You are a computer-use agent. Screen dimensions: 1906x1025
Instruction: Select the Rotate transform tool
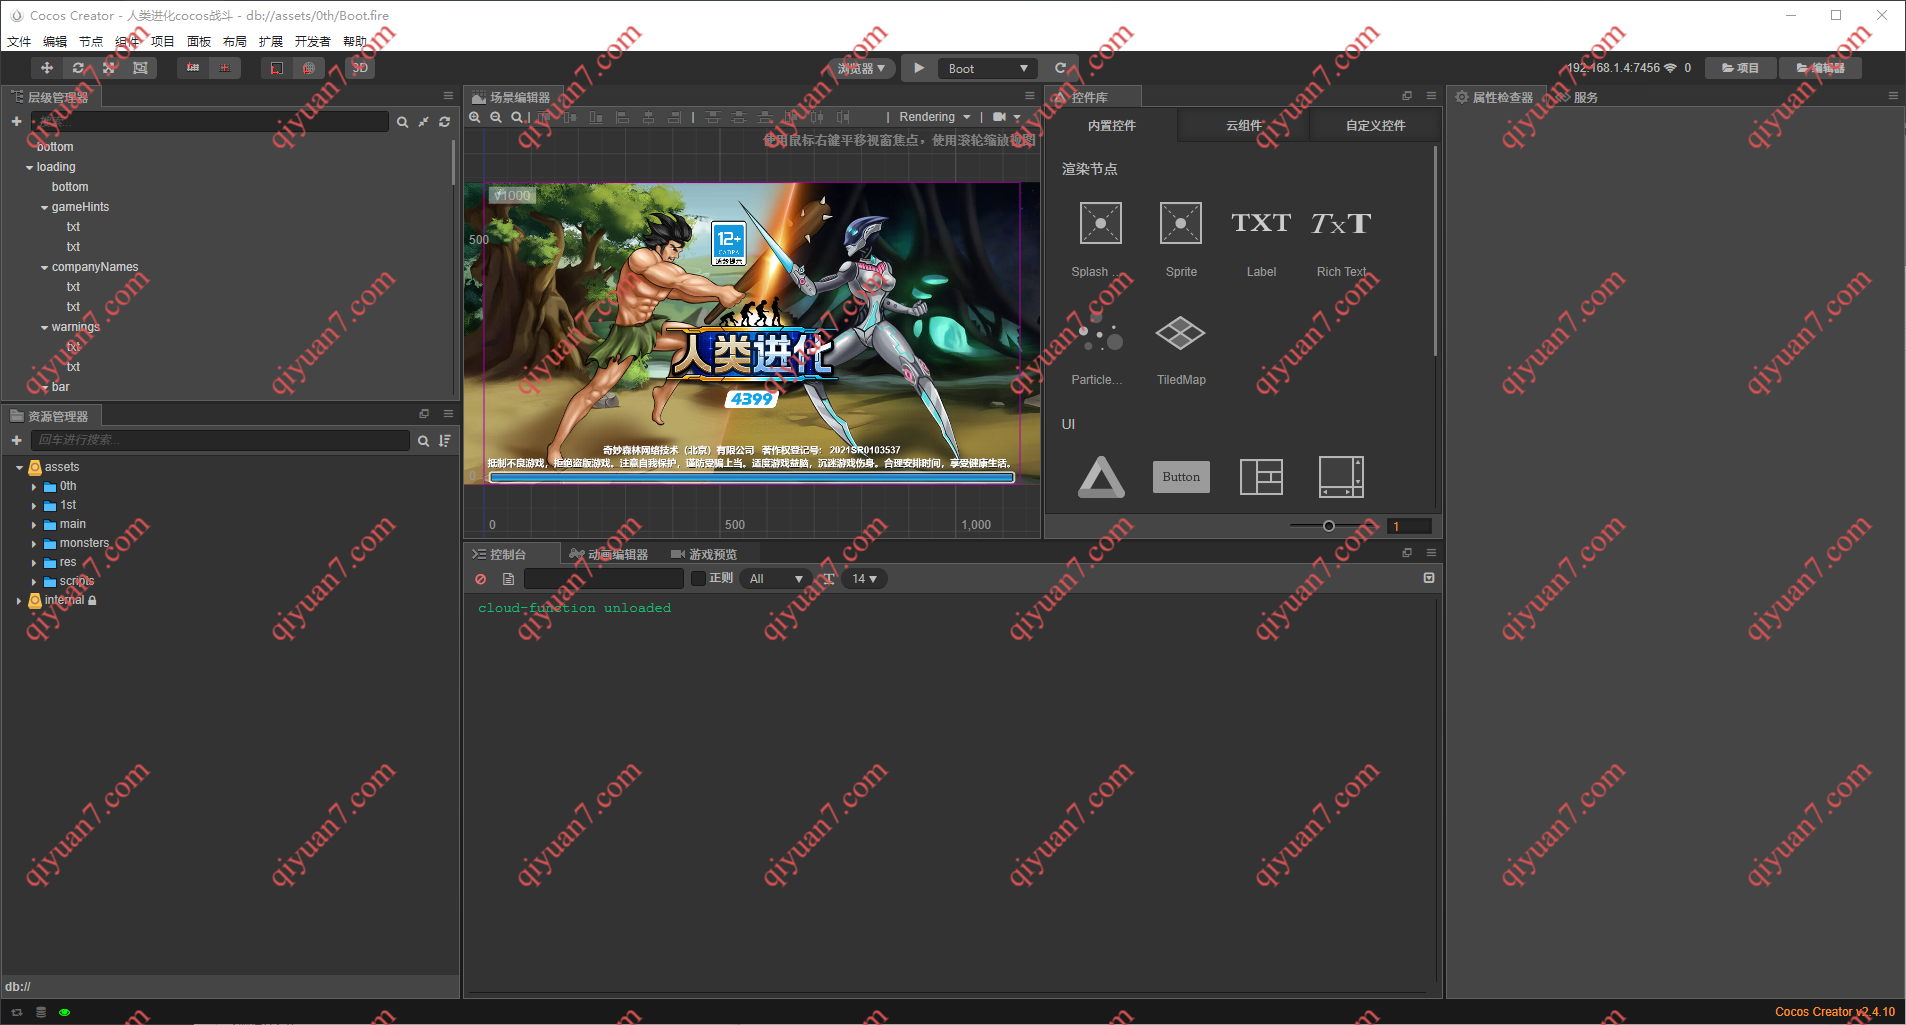(78, 68)
